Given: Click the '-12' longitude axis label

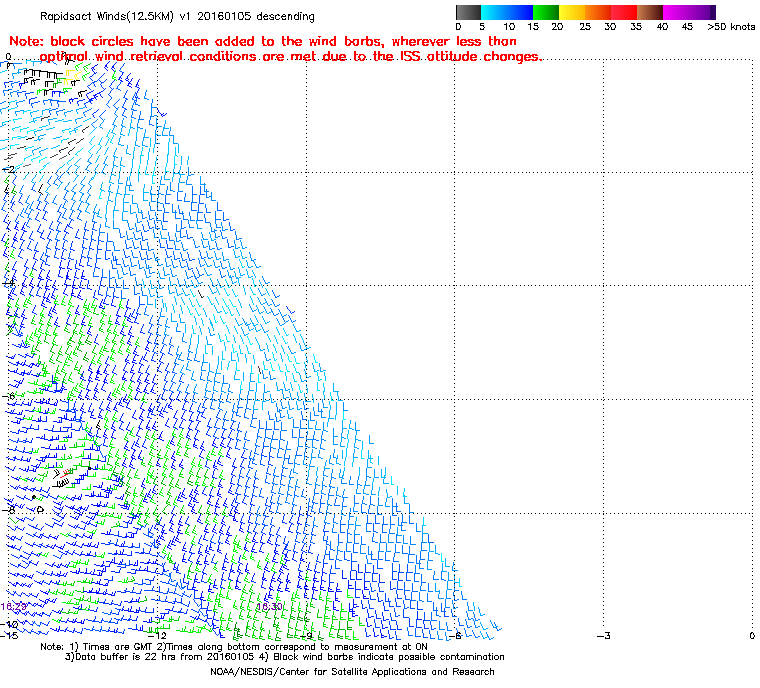Looking at the screenshot, I should (x=158, y=635).
